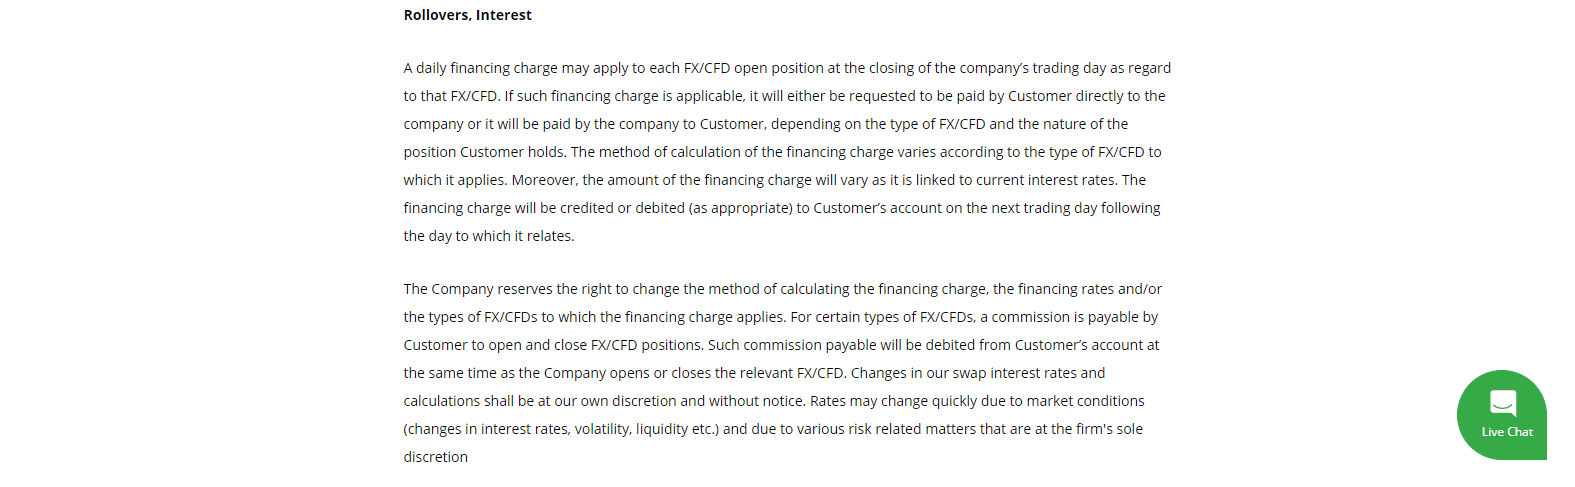Click the final standalone word "discretion"

[436, 457]
